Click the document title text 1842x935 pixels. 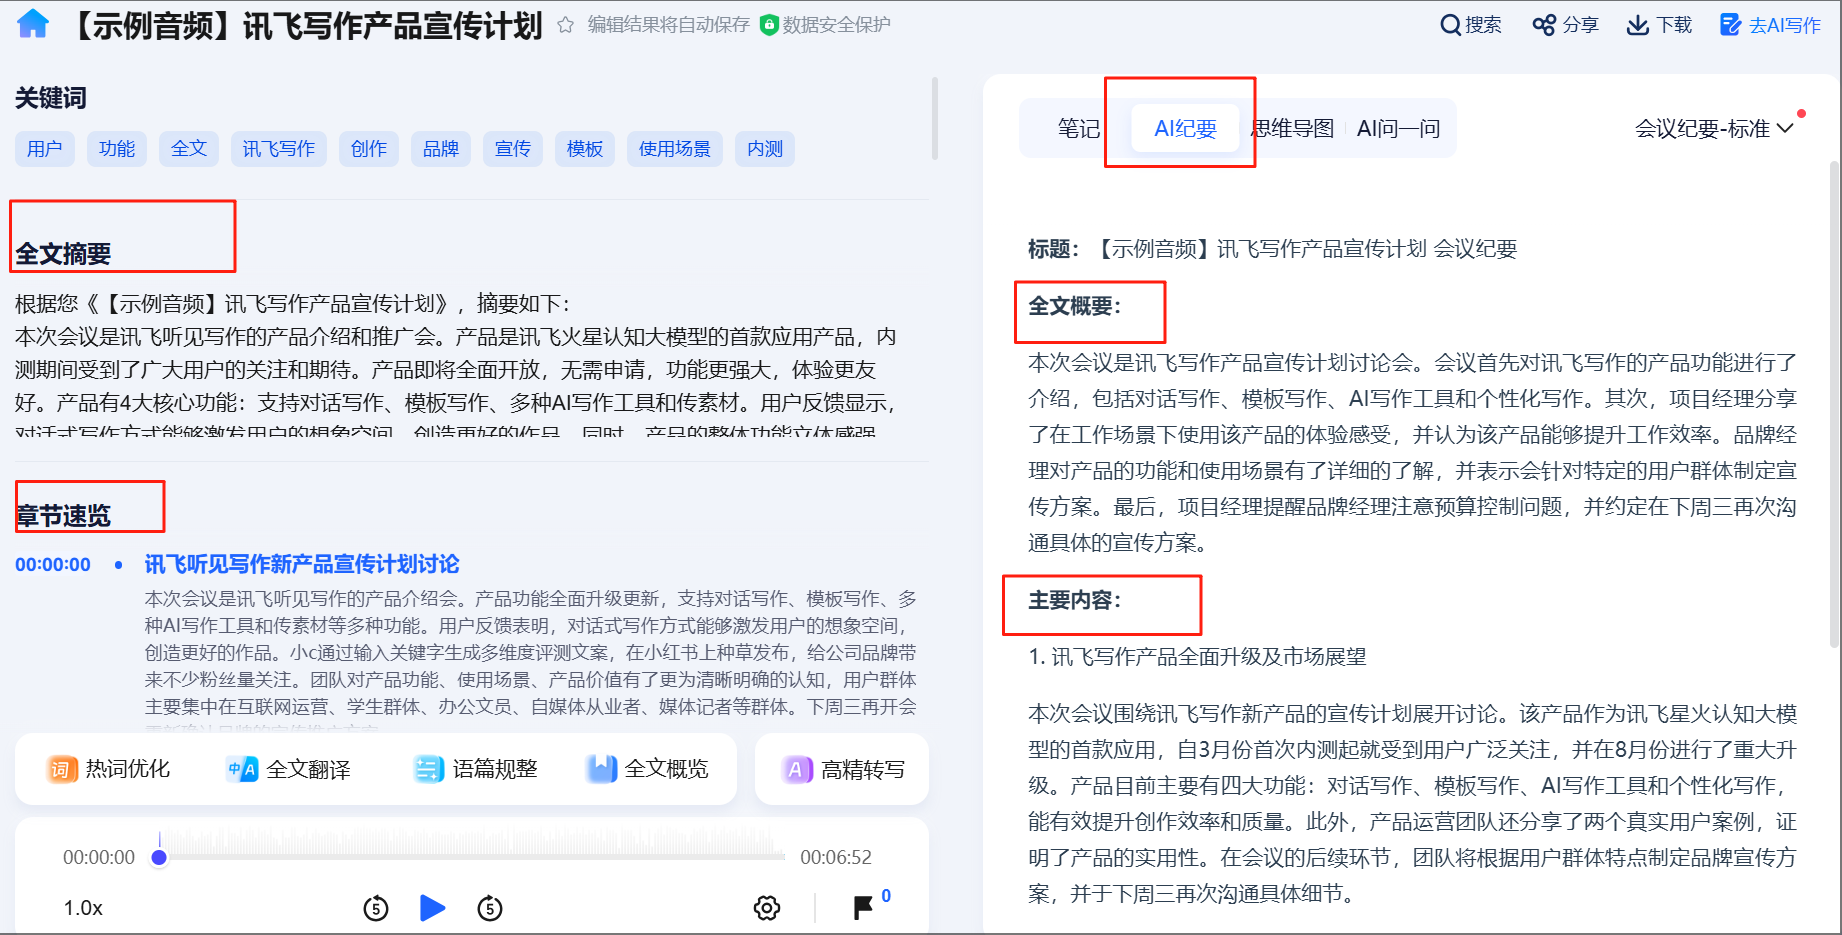[304, 25]
